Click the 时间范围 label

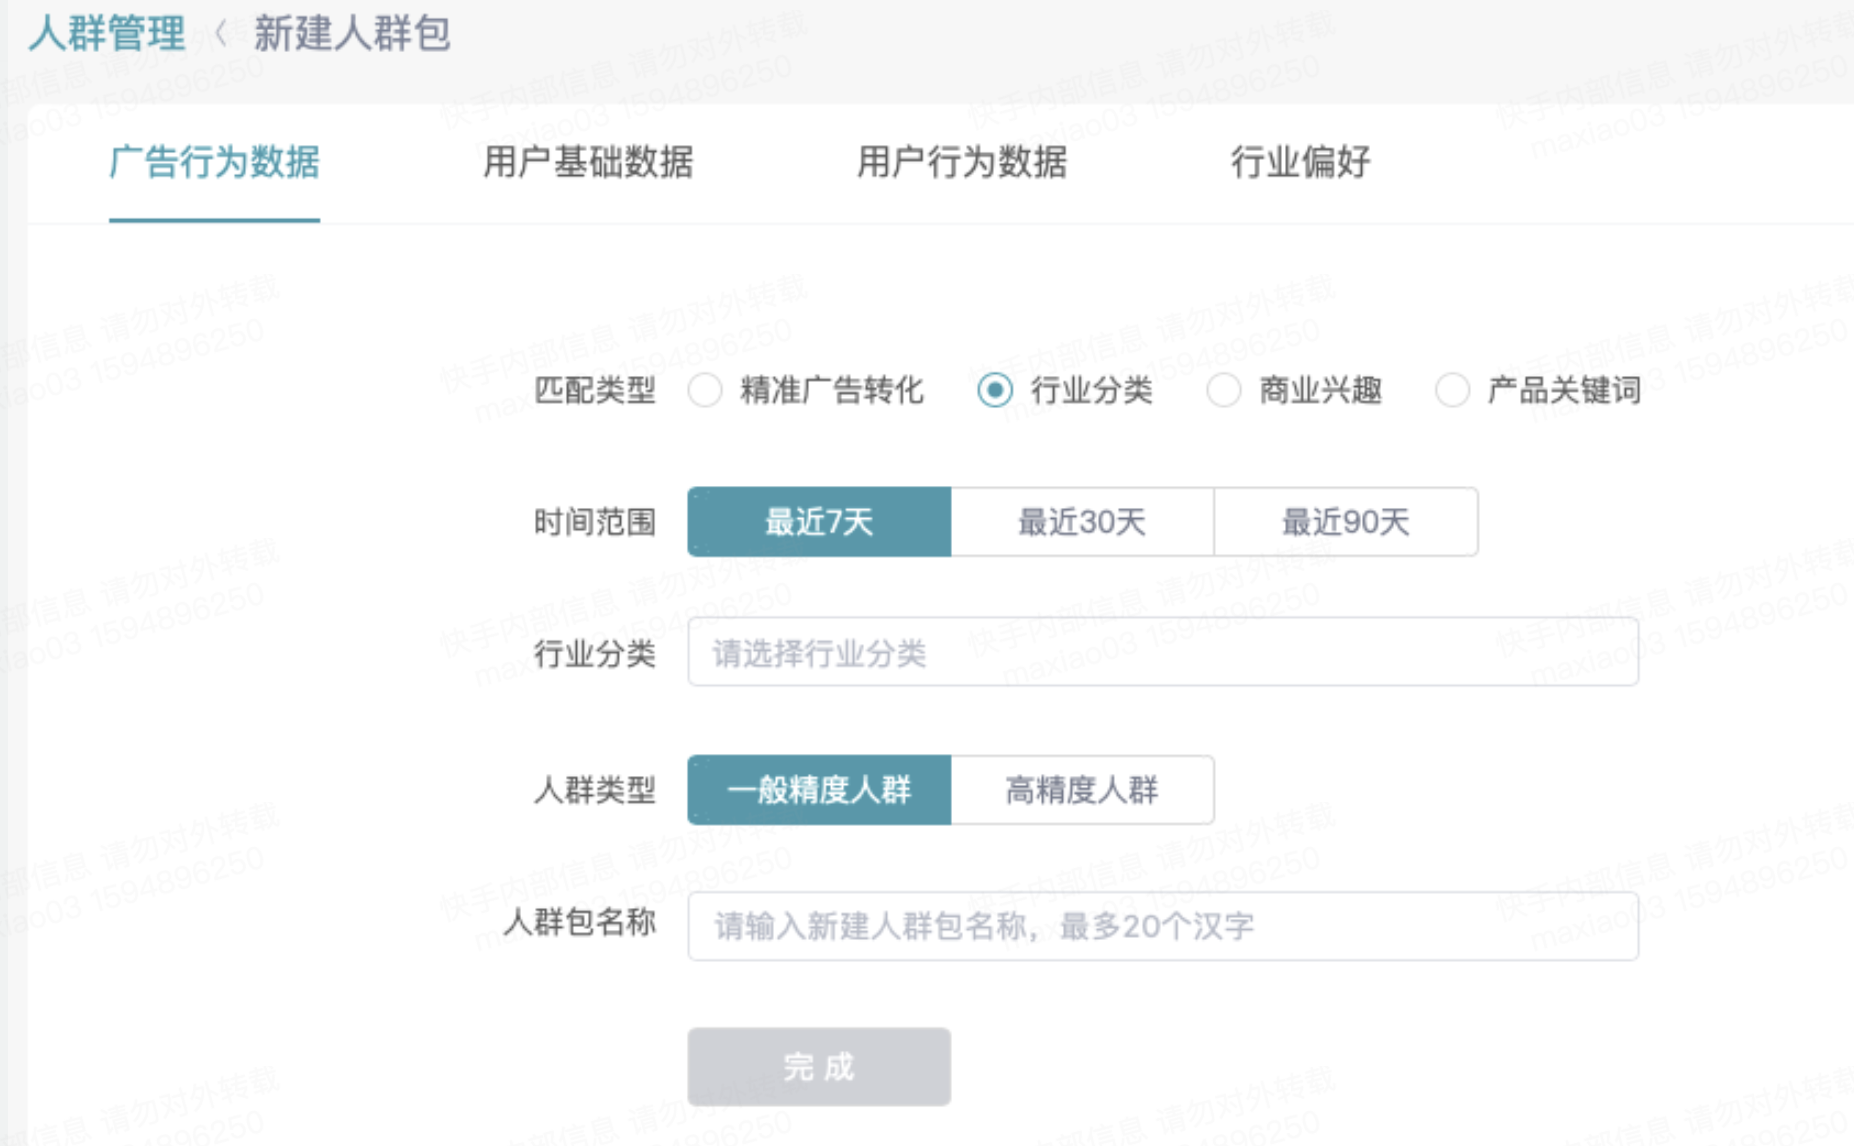click(x=595, y=522)
